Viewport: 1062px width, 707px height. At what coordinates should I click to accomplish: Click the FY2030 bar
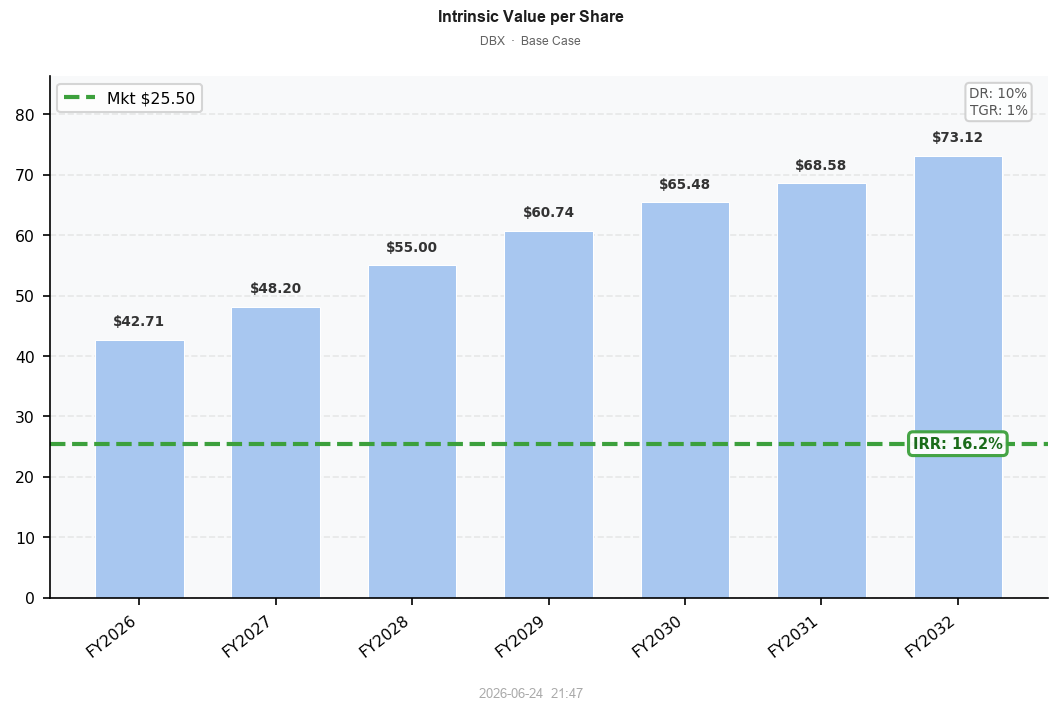685,400
